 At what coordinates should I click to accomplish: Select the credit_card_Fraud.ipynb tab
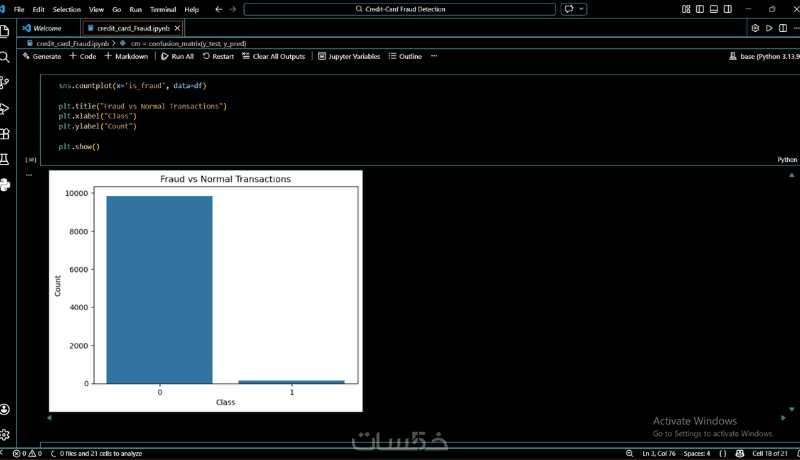click(x=133, y=28)
